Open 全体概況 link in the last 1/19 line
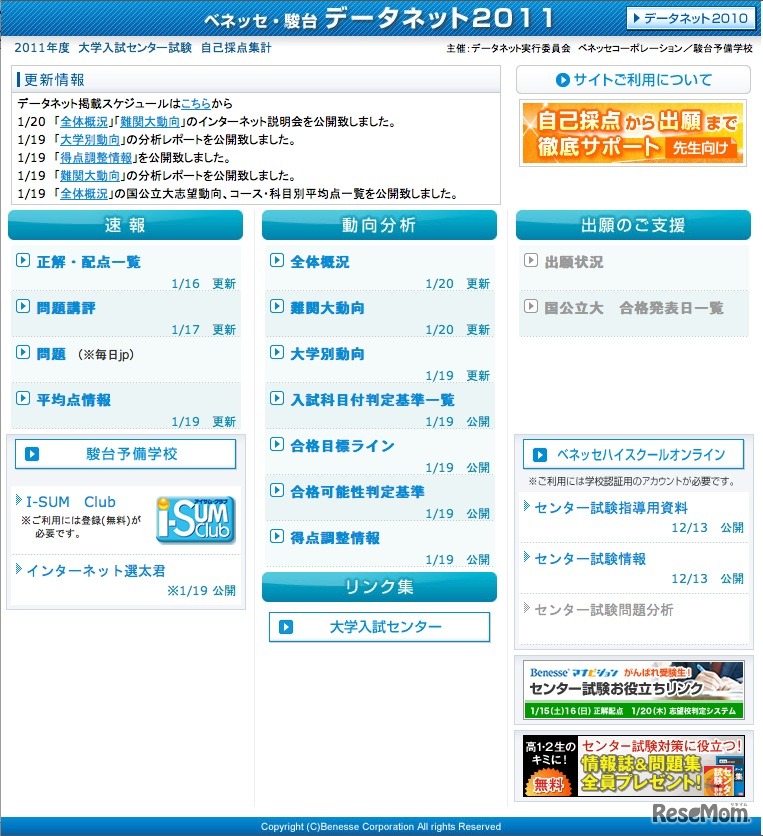Screen dimensions: 763x836 [x=84, y=194]
